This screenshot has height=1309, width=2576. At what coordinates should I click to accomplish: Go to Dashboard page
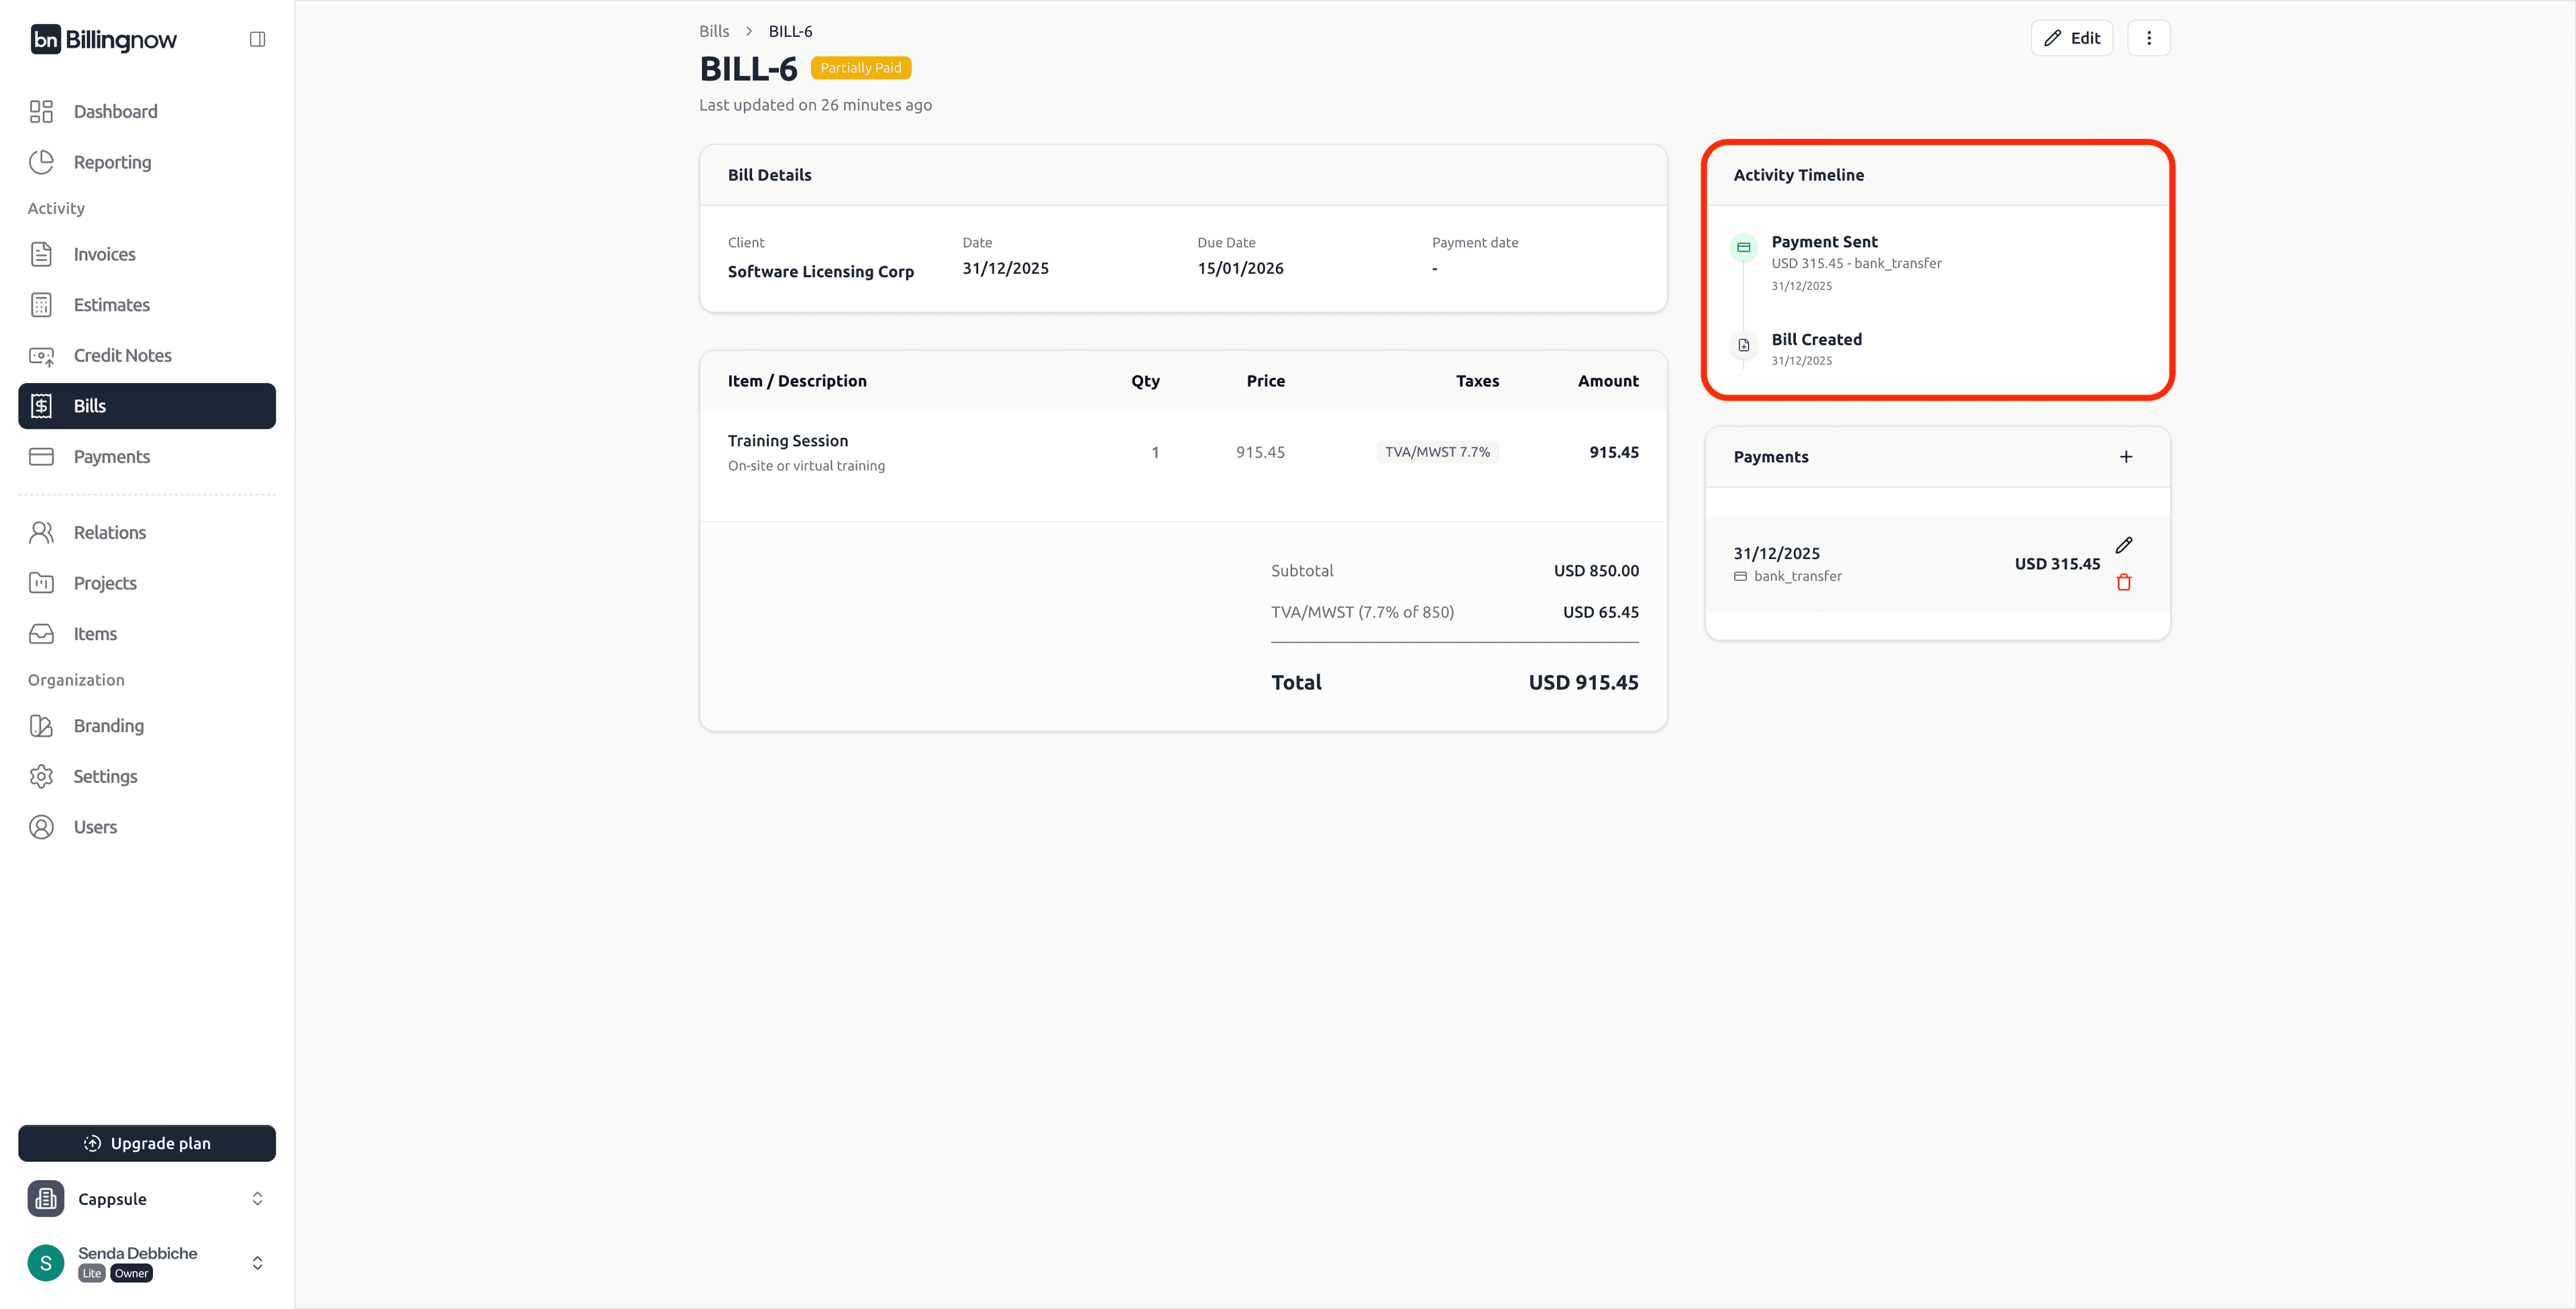coord(115,111)
